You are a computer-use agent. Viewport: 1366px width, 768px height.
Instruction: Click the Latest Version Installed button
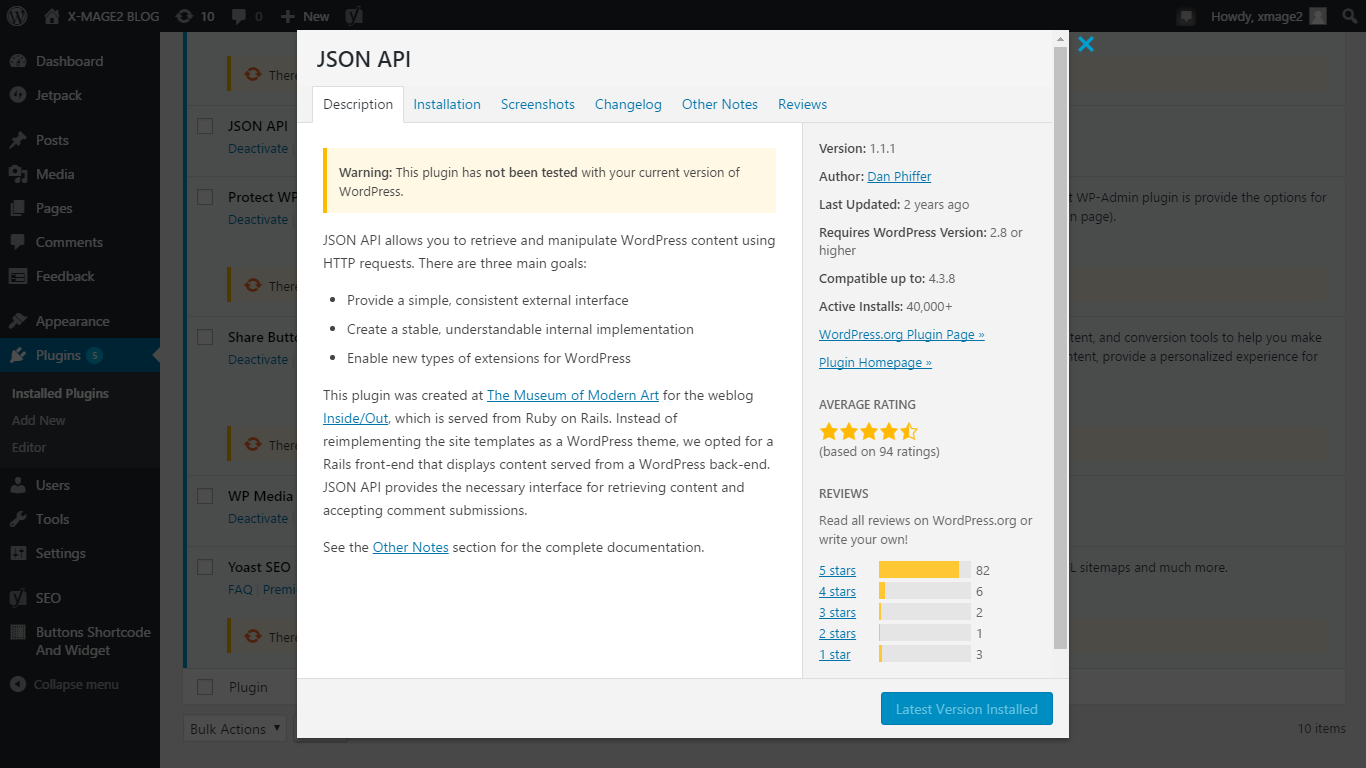click(x=967, y=709)
